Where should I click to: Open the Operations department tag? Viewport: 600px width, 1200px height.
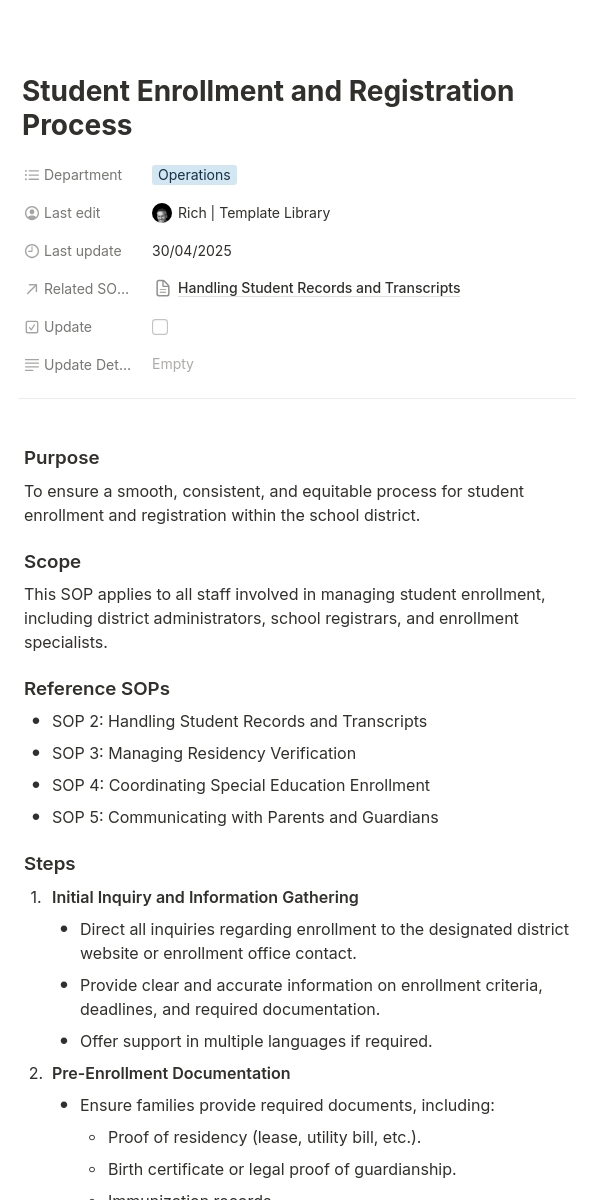(x=194, y=175)
